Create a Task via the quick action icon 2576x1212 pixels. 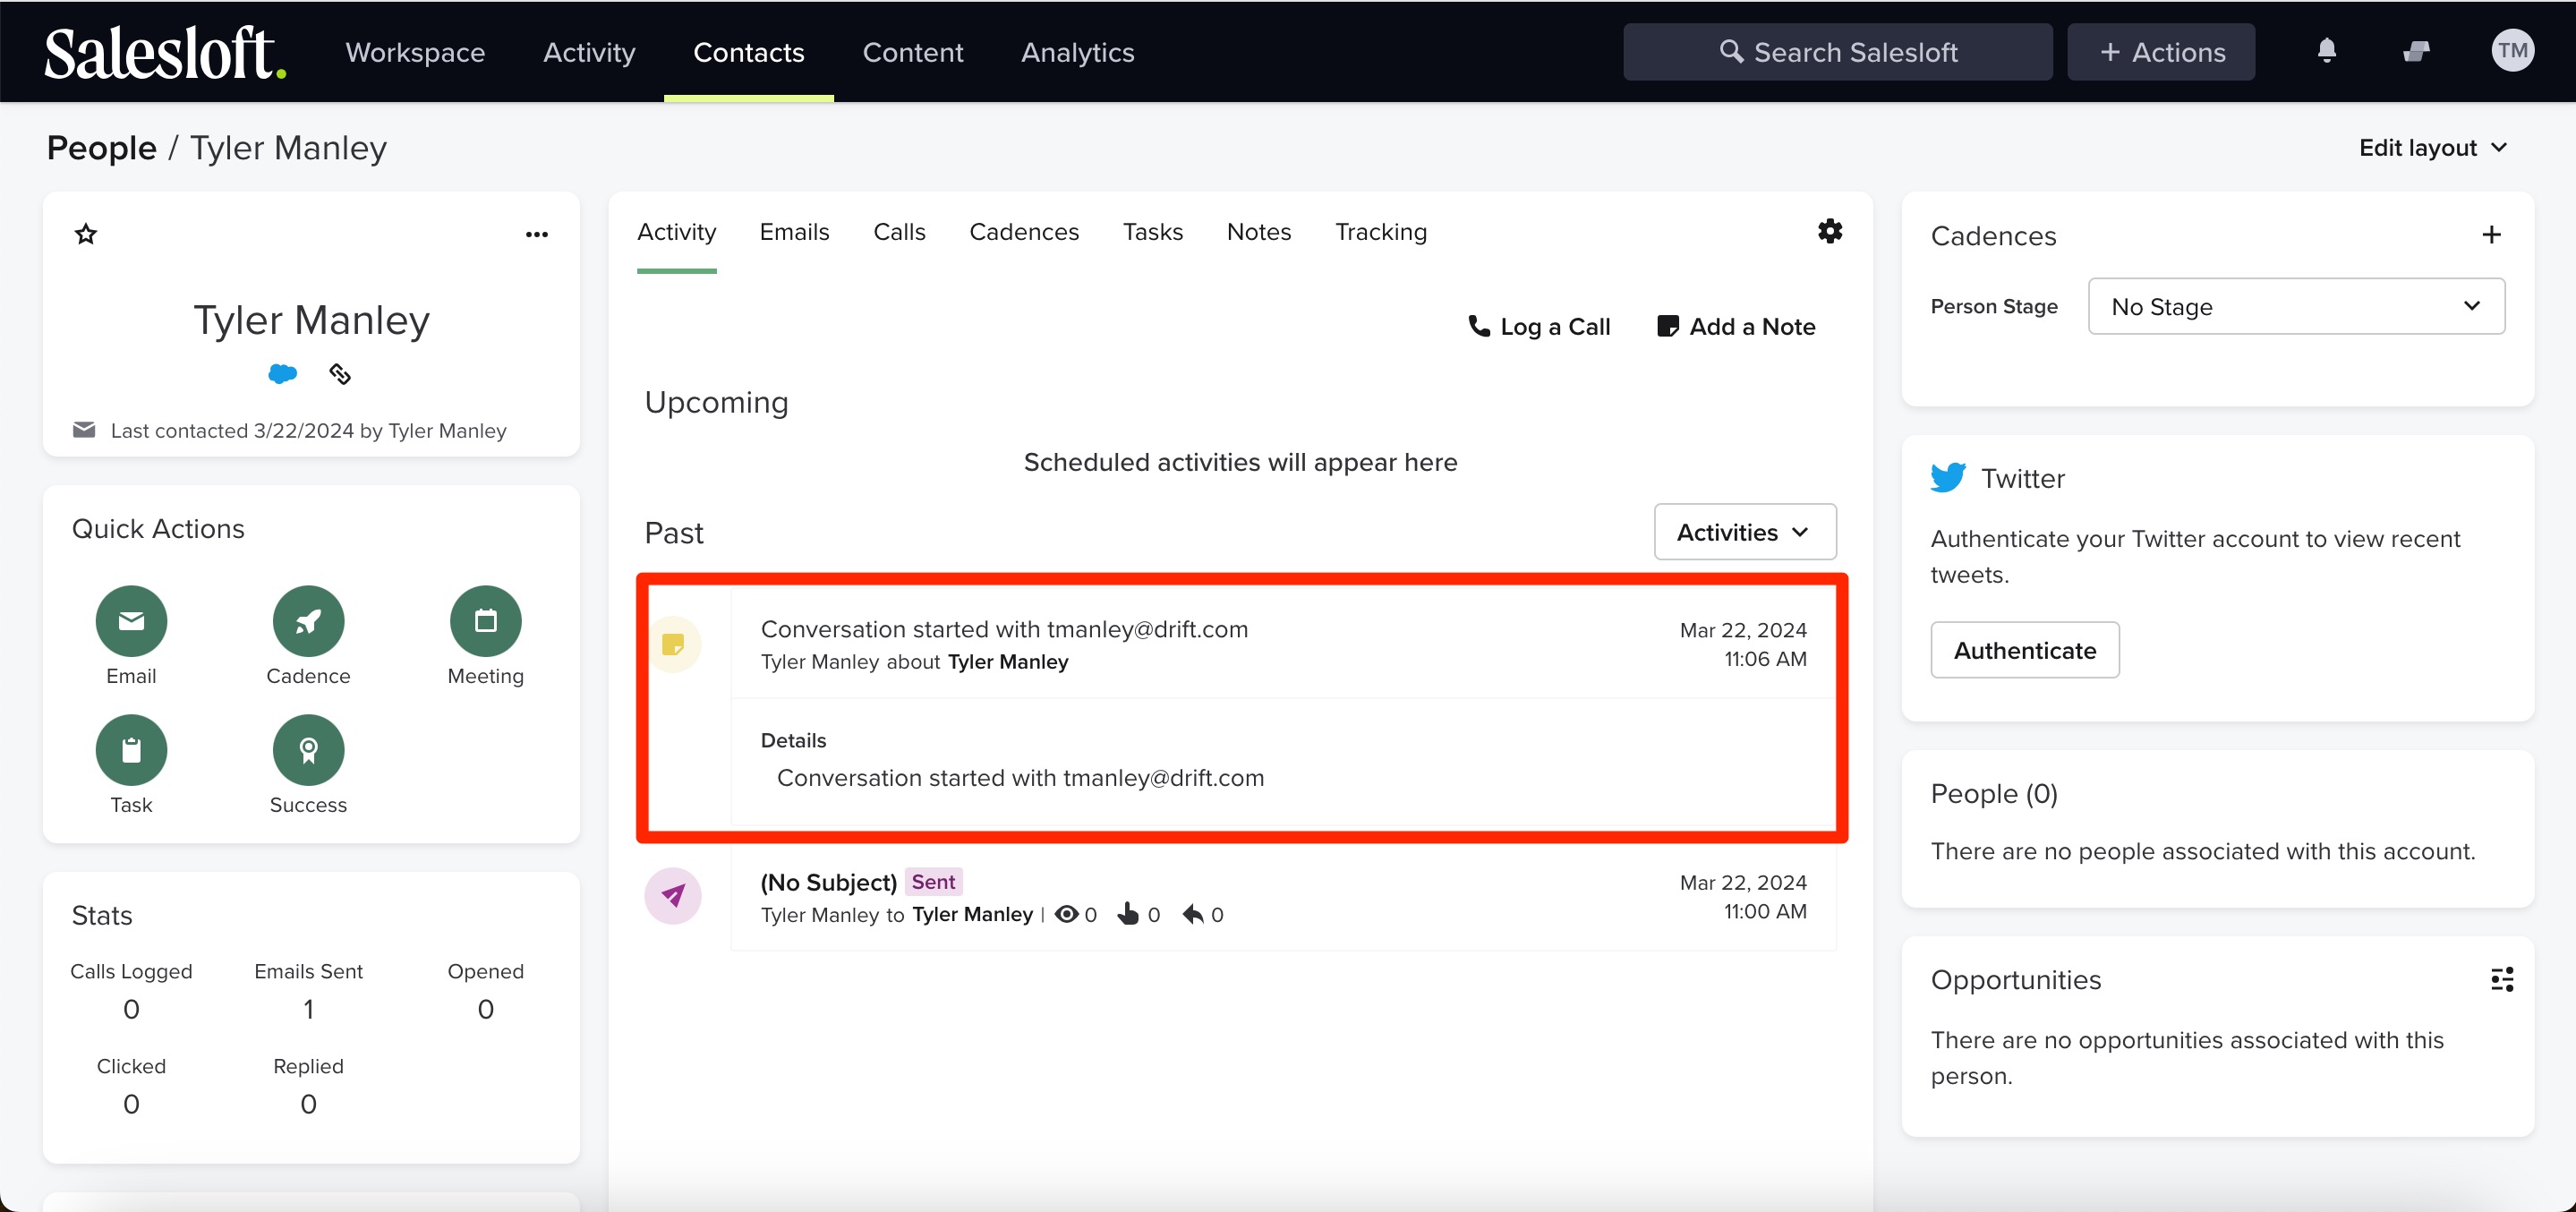tap(130, 749)
